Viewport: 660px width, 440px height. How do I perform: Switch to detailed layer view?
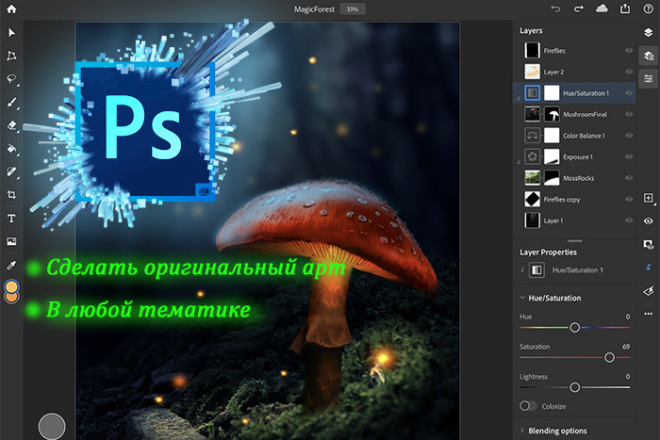click(x=648, y=56)
